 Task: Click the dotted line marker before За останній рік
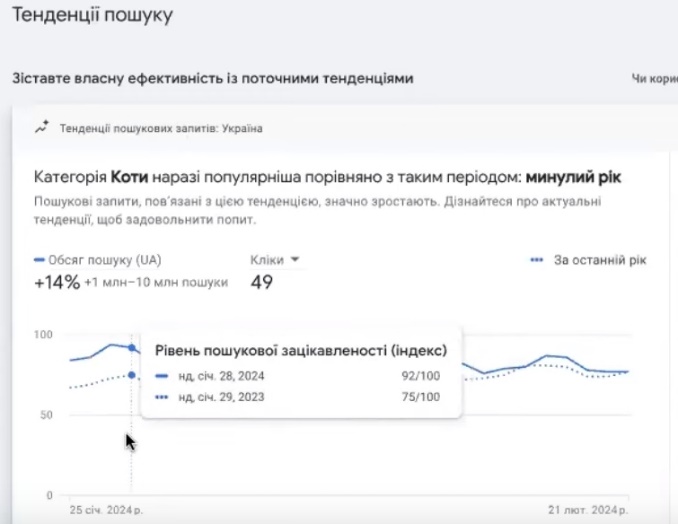pos(538,260)
